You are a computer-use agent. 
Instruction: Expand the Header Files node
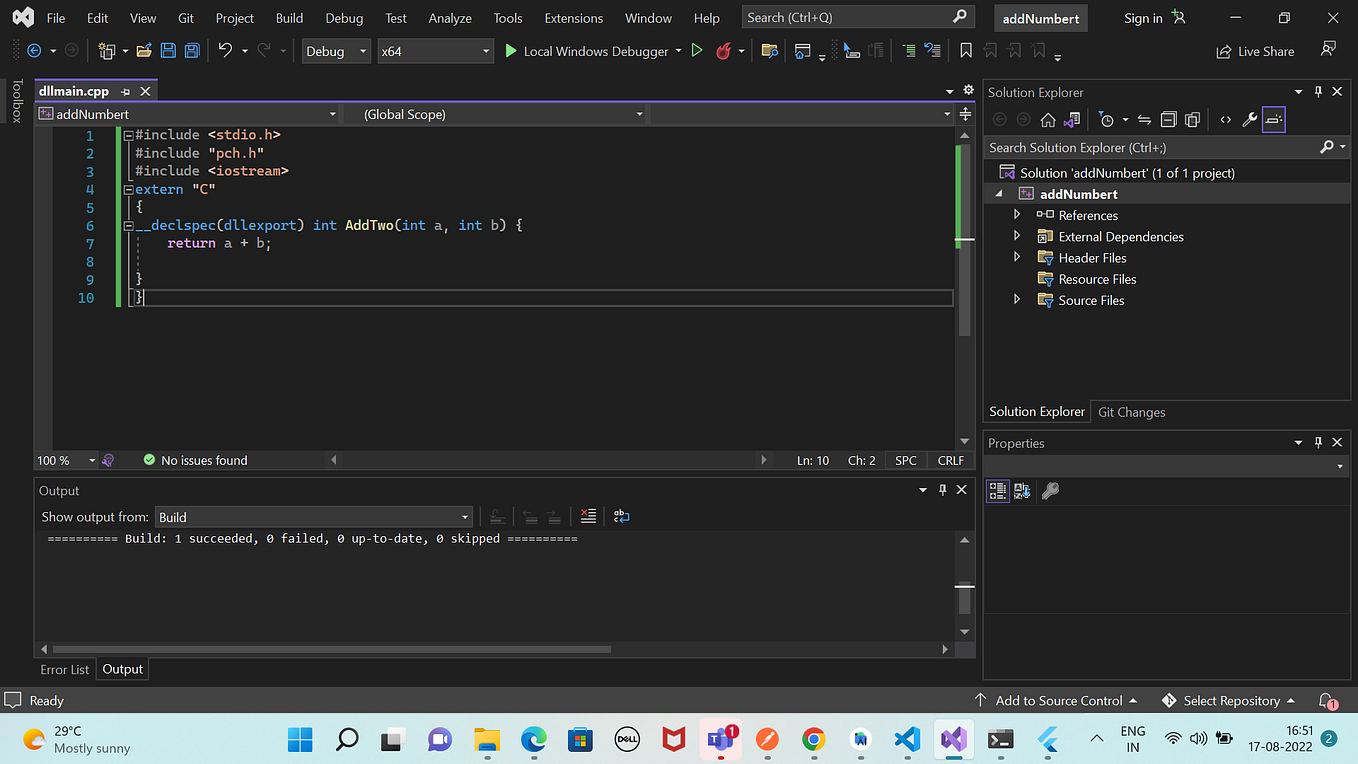[x=1017, y=257]
